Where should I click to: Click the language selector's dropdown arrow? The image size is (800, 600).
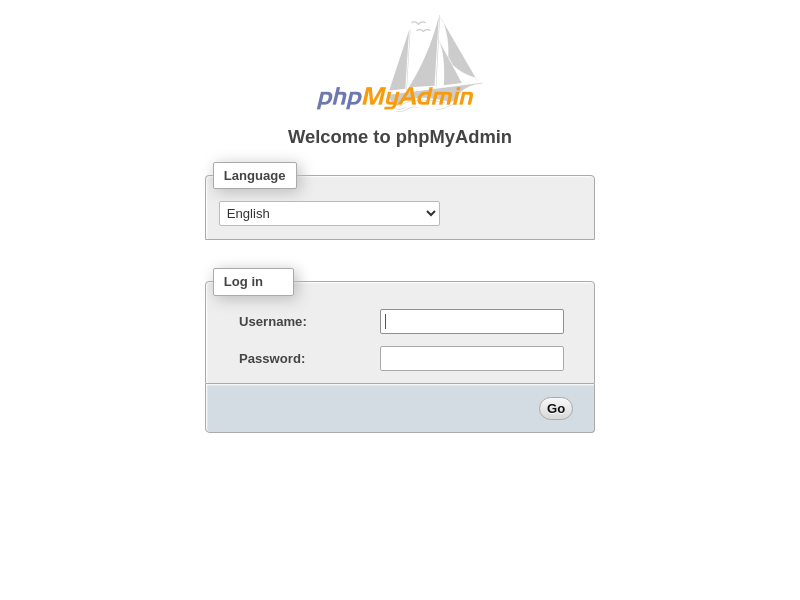[431, 213]
